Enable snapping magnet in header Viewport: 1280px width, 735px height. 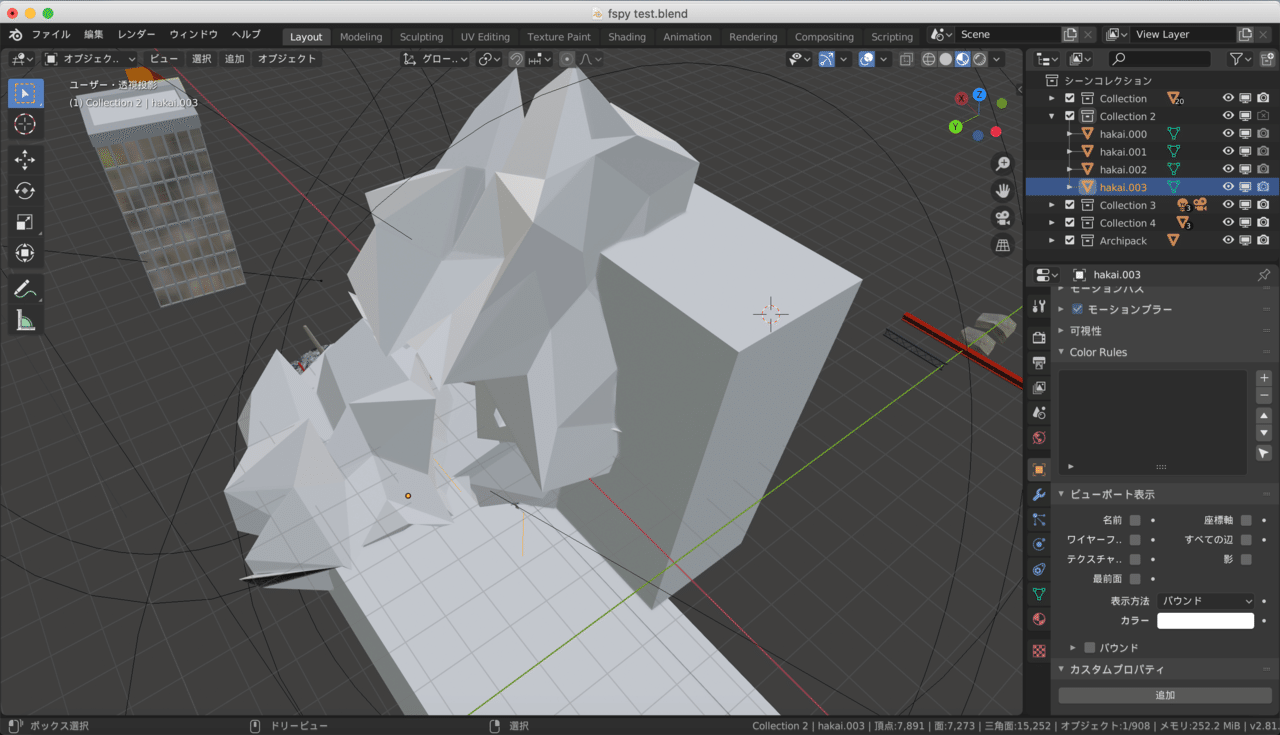coord(516,59)
